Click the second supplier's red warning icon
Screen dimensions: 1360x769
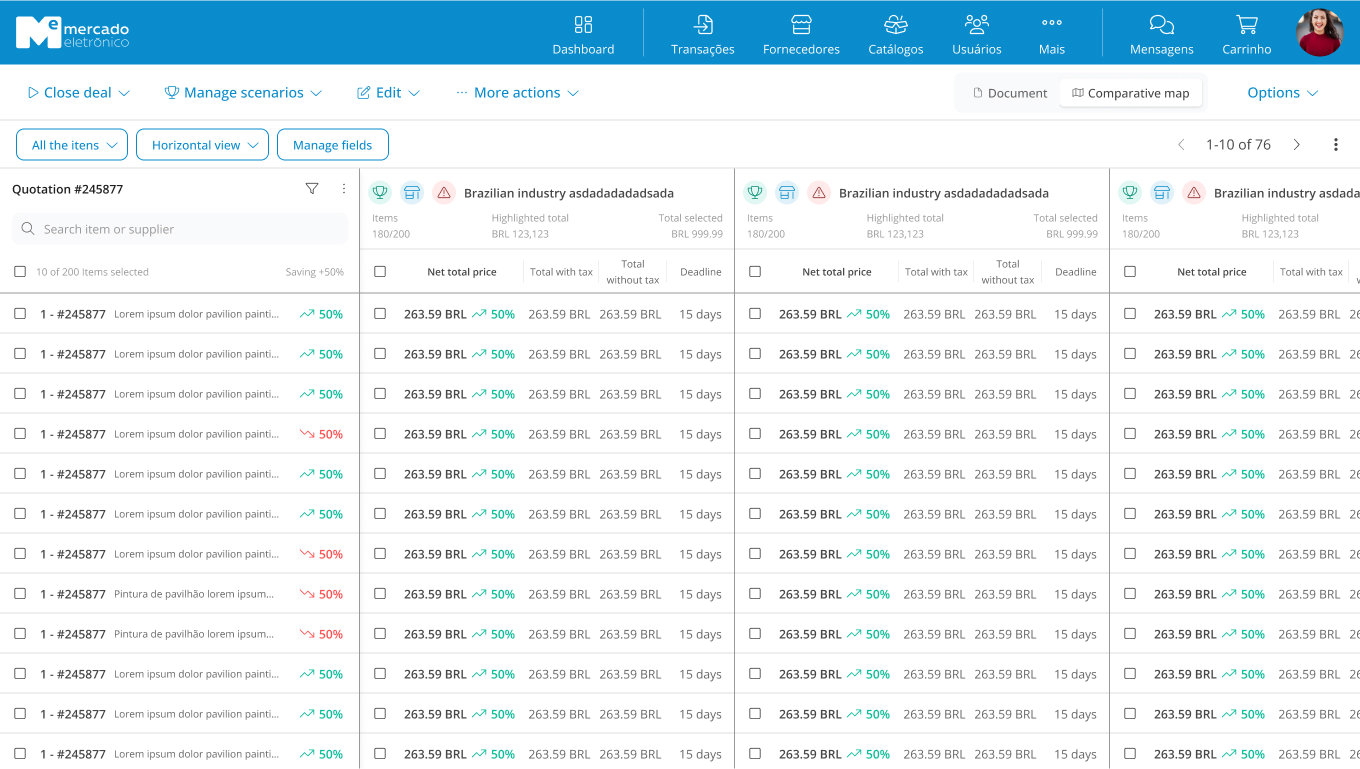(x=819, y=193)
